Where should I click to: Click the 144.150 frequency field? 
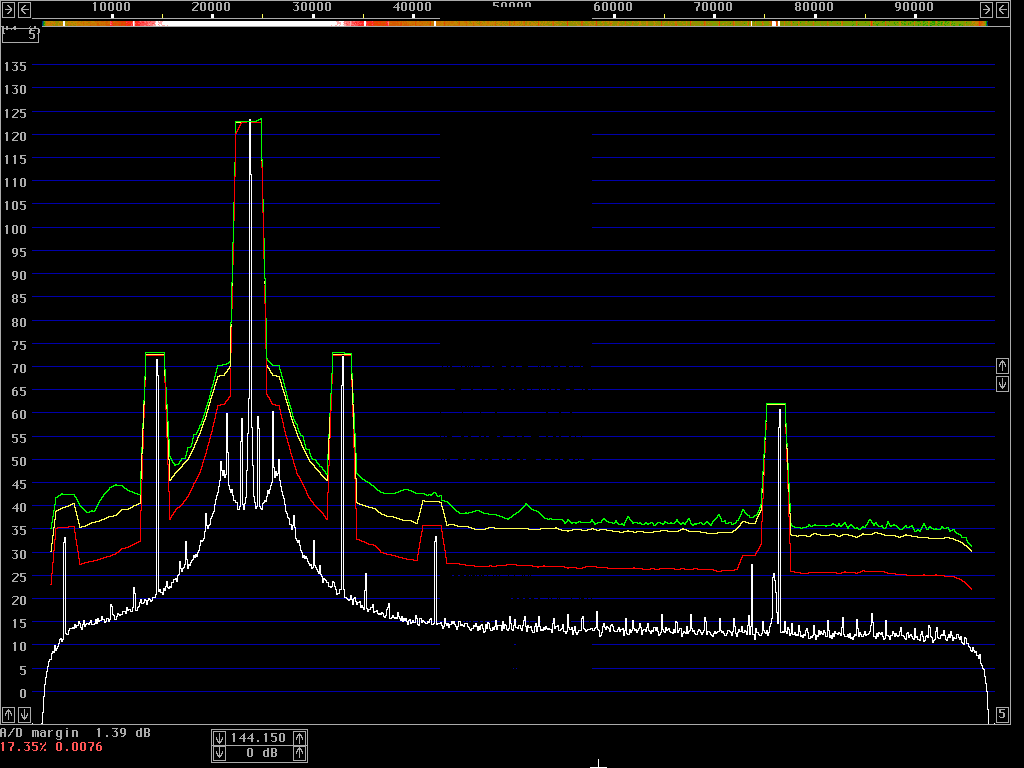click(x=259, y=738)
